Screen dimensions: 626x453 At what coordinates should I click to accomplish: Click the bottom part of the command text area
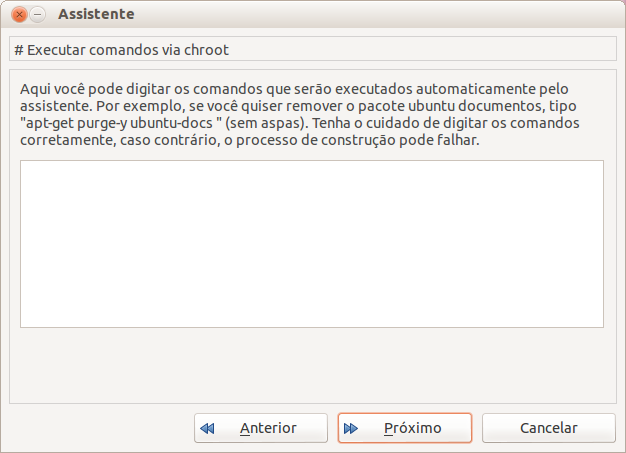(x=312, y=317)
